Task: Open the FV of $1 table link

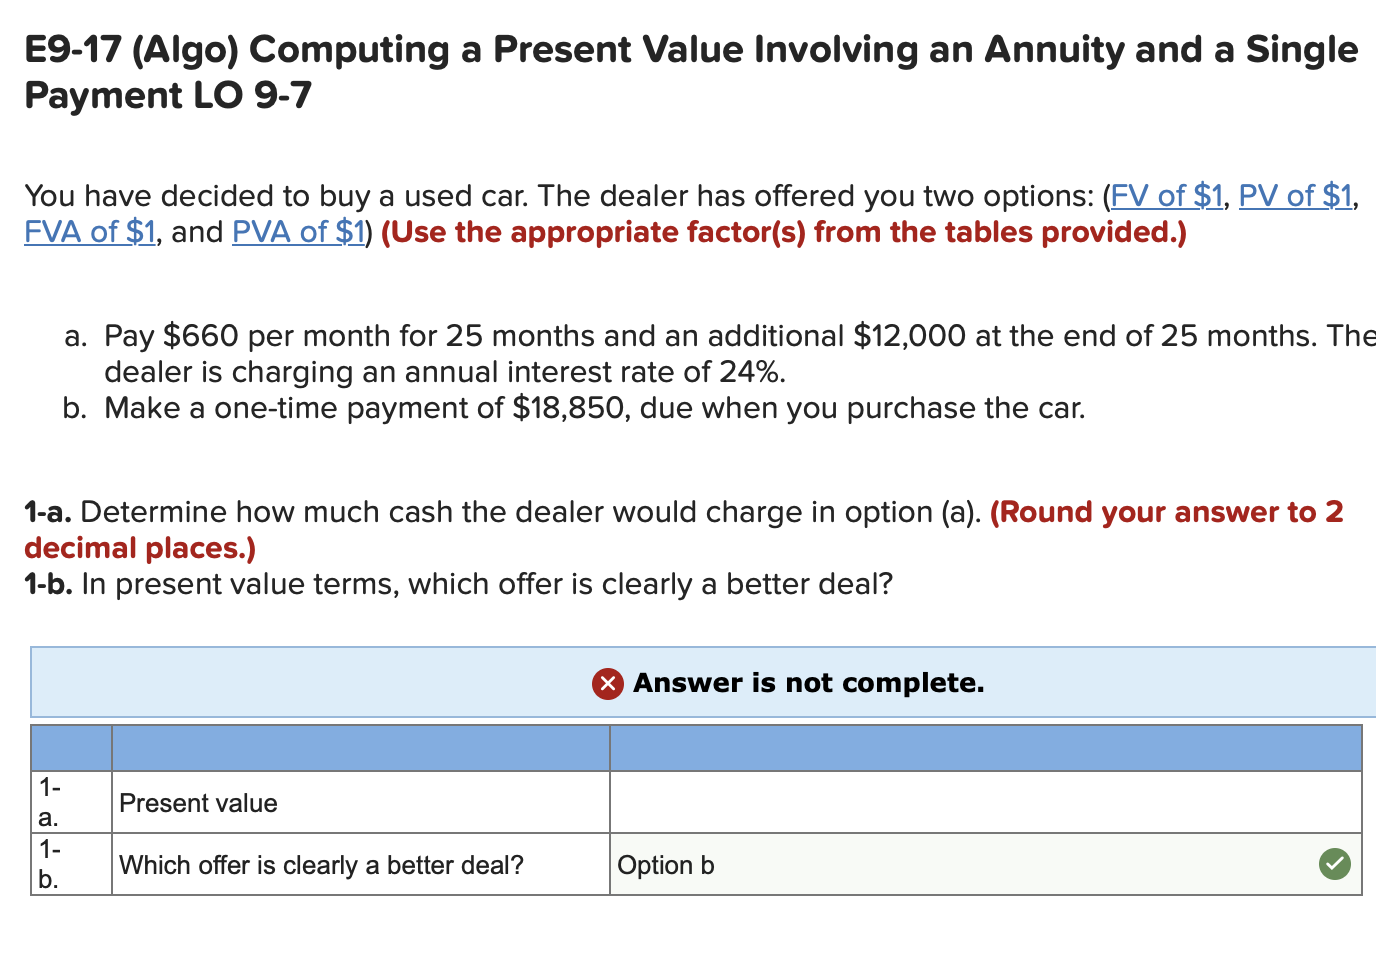Action: [1165, 196]
